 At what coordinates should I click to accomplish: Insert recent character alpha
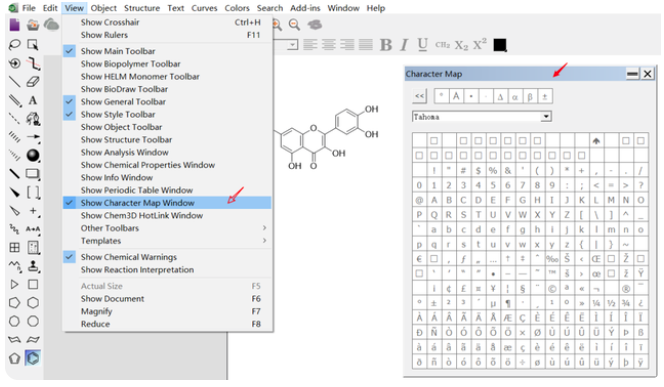pos(515,97)
